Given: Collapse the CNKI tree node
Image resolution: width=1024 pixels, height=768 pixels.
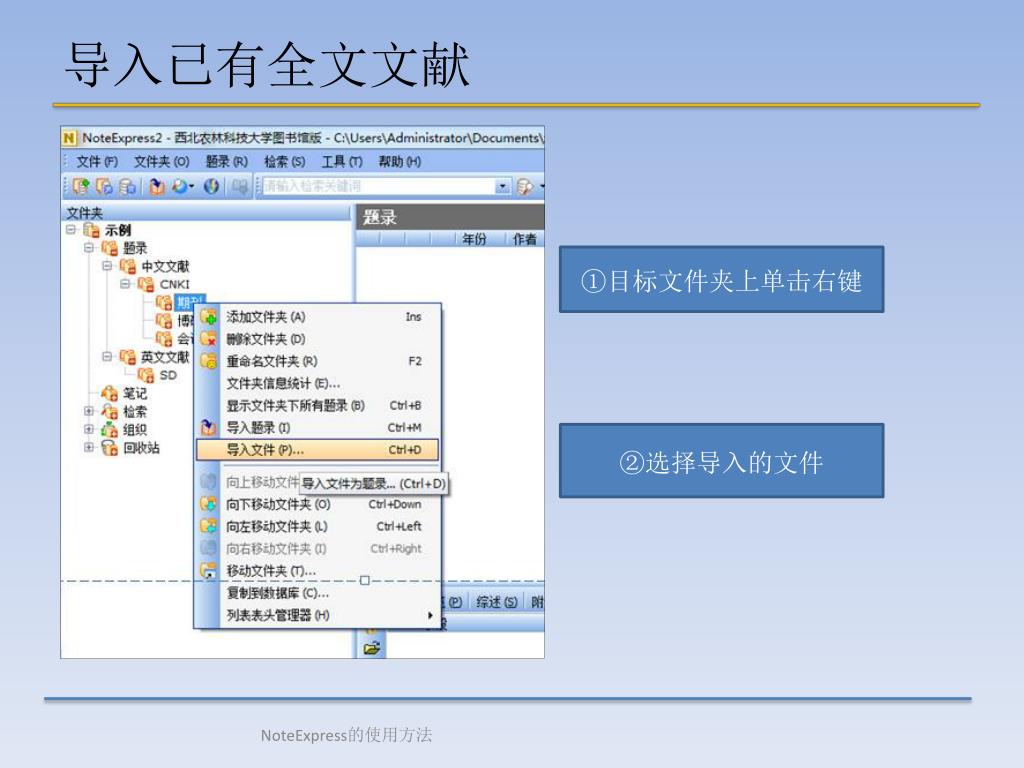Looking at the screenshot, I should [125, 284].
